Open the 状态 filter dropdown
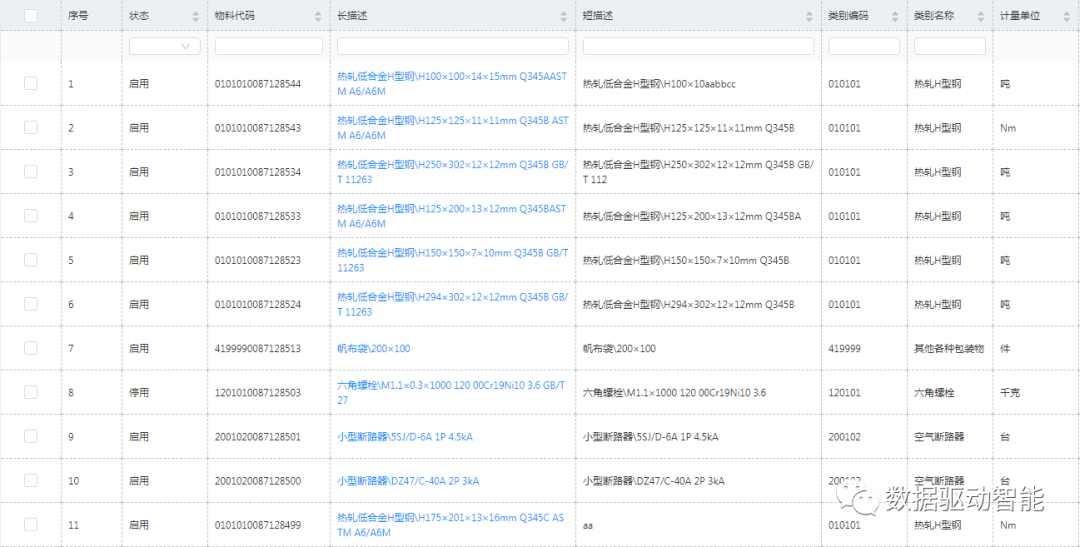The image size is (1080, 547). (165, 46)
